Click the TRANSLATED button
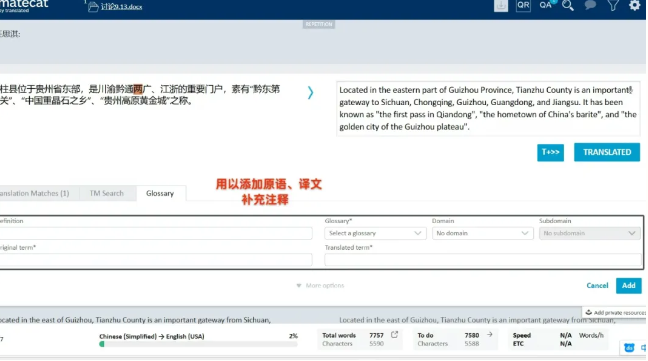648x361 pixels. (607, 152)
